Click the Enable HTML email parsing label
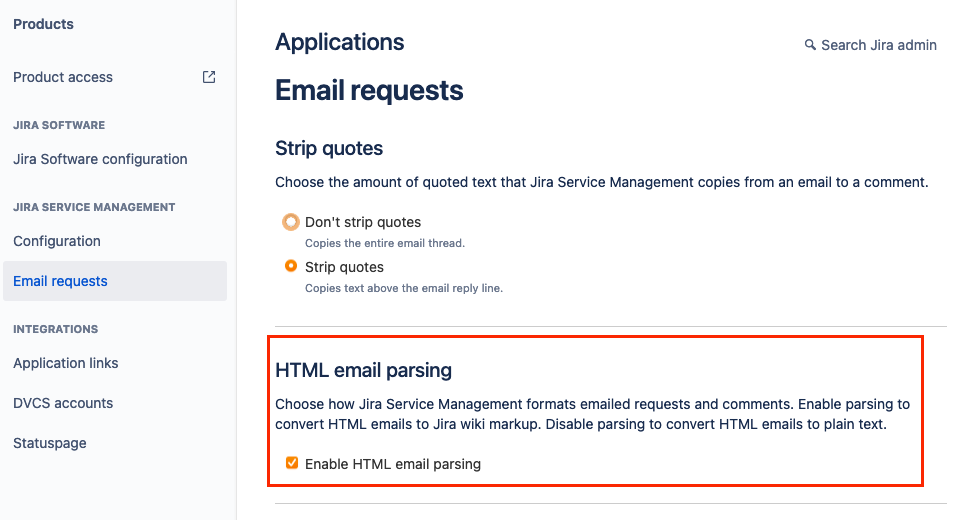The width and height of the screenshot is (967, 520). click(393, 464)
